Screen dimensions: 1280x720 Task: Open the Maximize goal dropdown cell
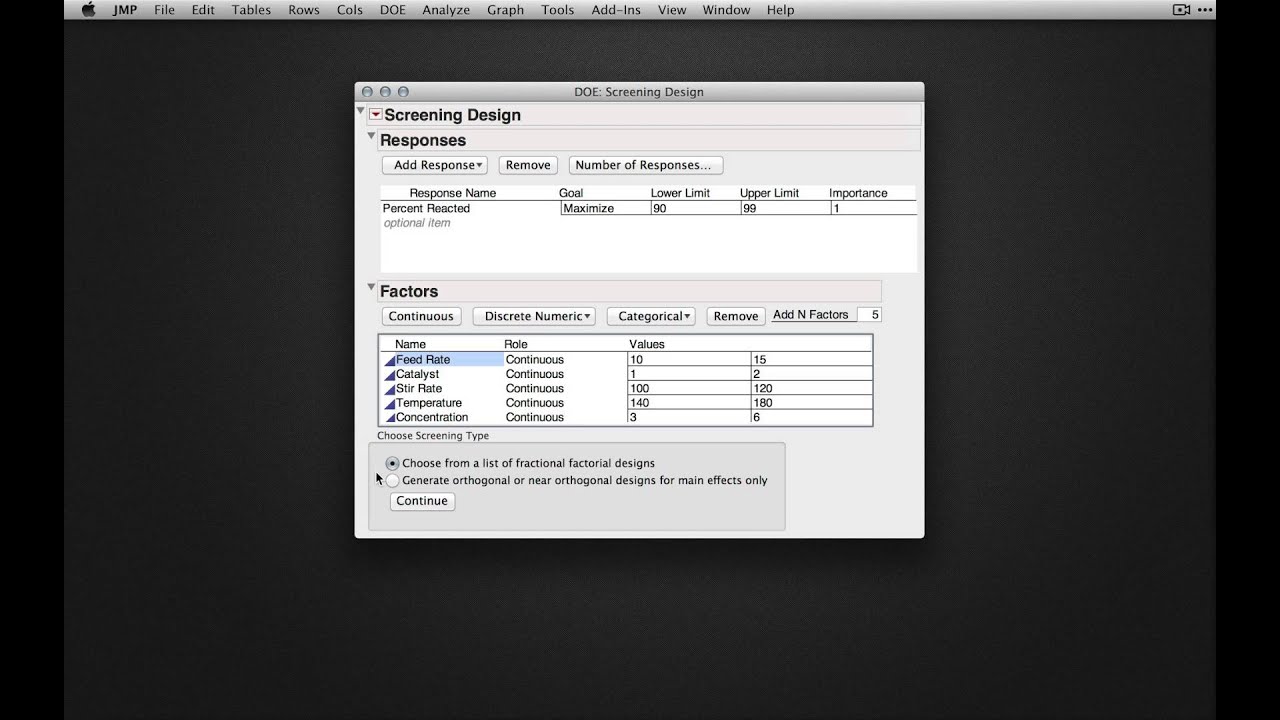pyautogui.click(x=605, y=208)
